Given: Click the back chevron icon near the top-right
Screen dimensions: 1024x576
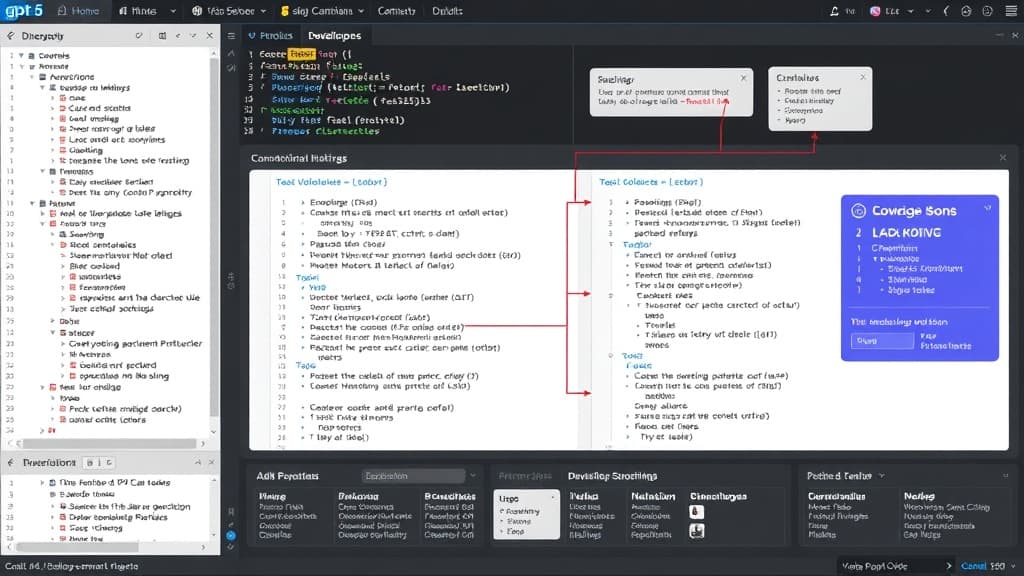Looking at the screenshot, I should (946, 11).
